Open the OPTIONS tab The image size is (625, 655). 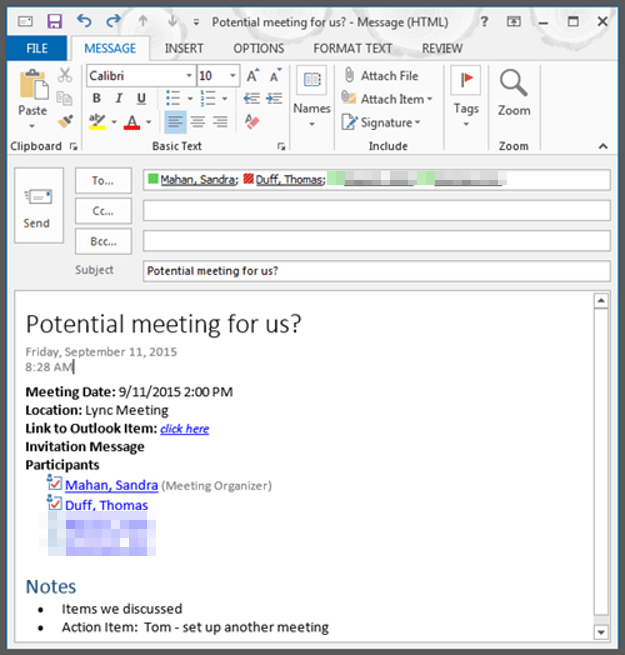point(259,48)
